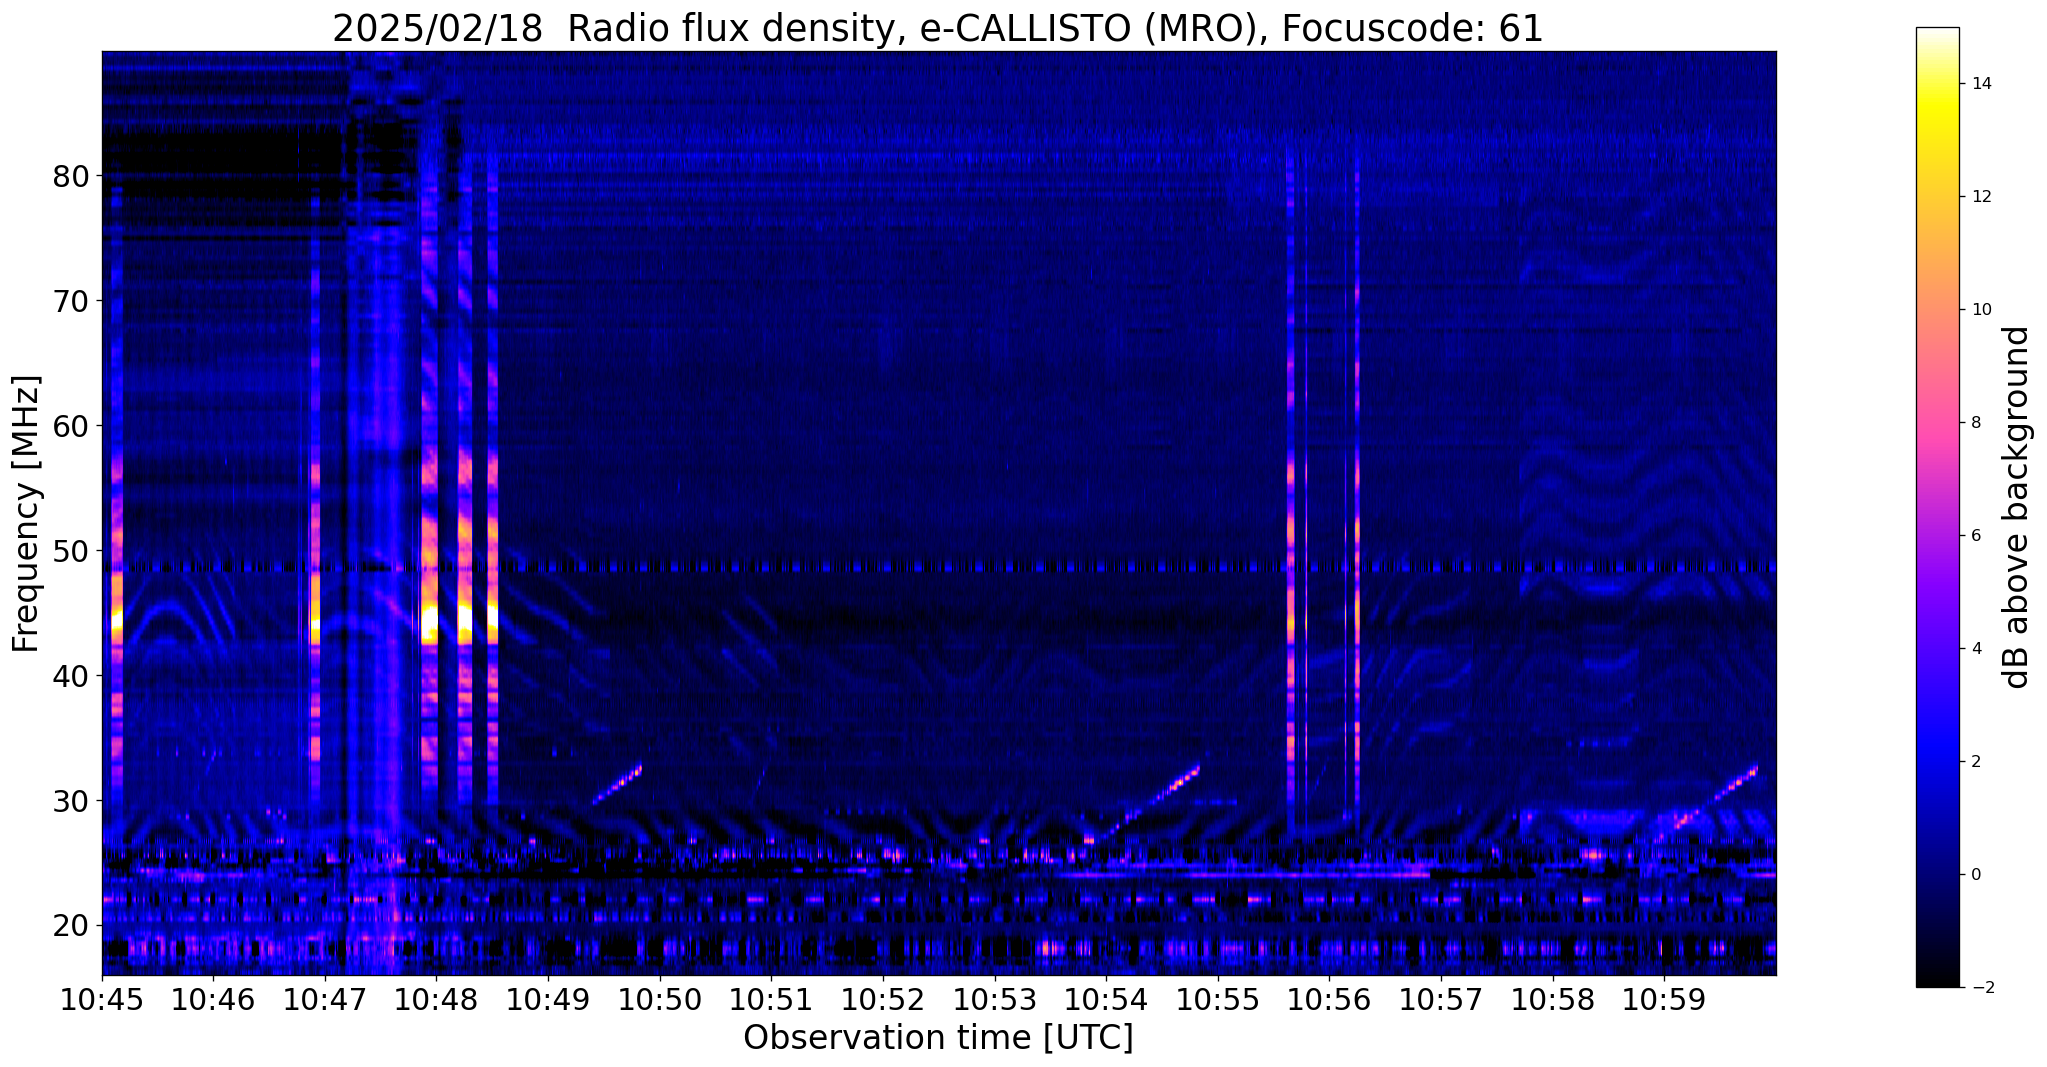Click the 10:57 time tick label
The image size is (2047, 1067).
[1441, 1000]
